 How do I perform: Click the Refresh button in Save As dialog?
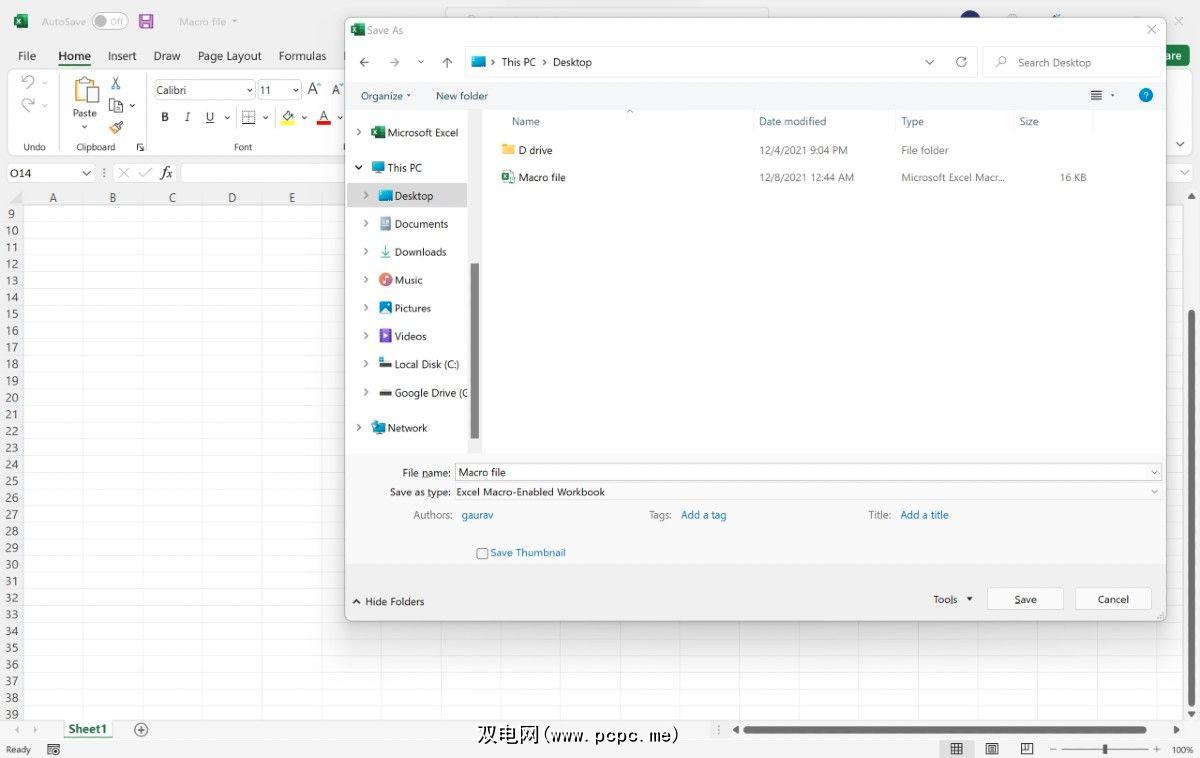(x=961, y=62)
